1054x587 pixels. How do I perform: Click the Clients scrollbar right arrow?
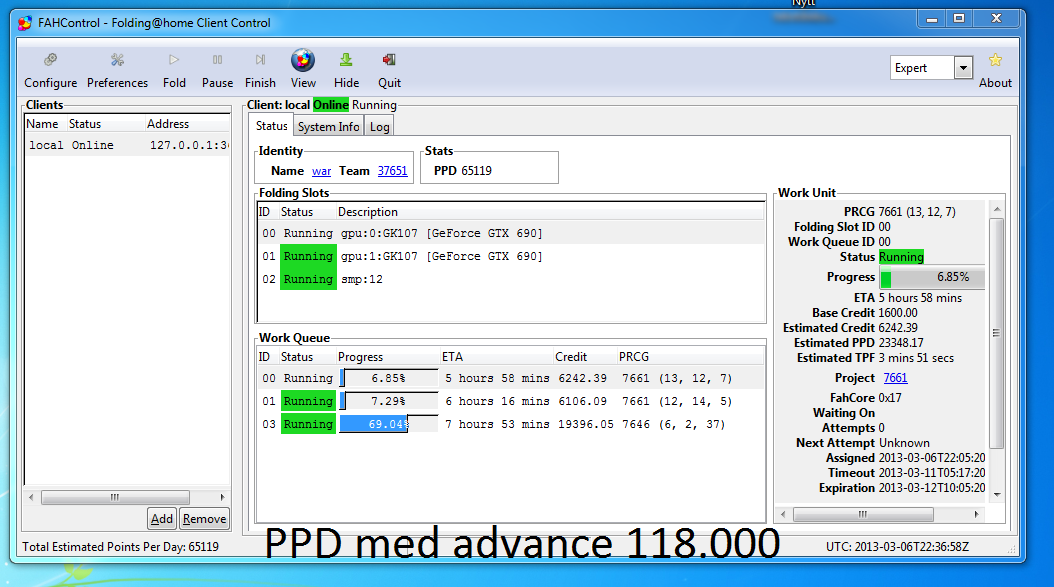pyautogui.click(x=222, y=498)
